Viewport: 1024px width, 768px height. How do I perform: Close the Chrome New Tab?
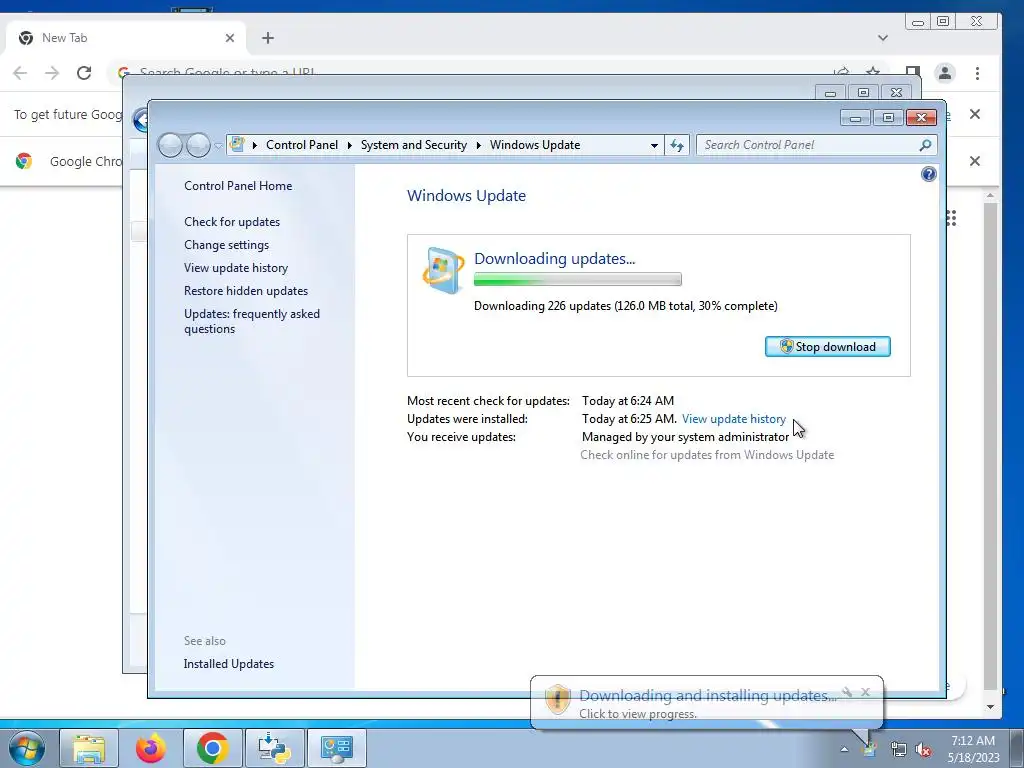[230, 38]
